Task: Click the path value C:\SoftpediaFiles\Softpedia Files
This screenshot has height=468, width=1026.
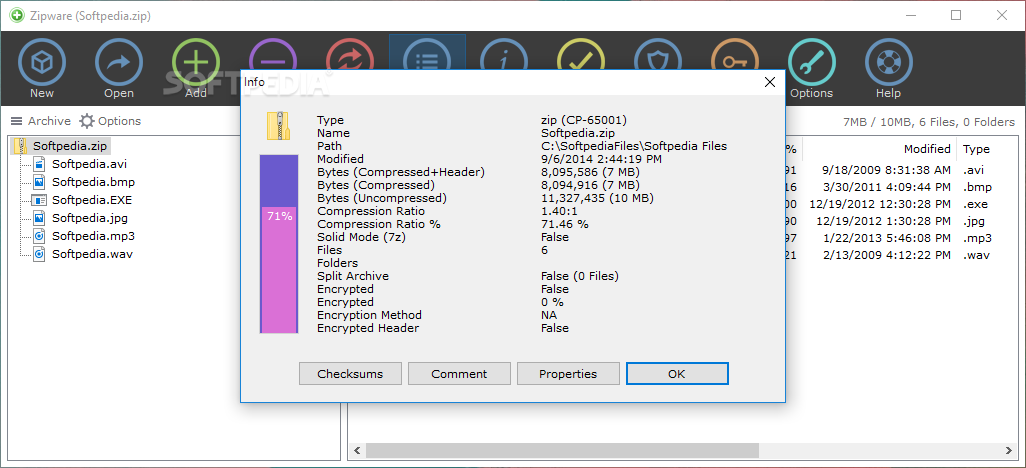Action: [634, 146]
